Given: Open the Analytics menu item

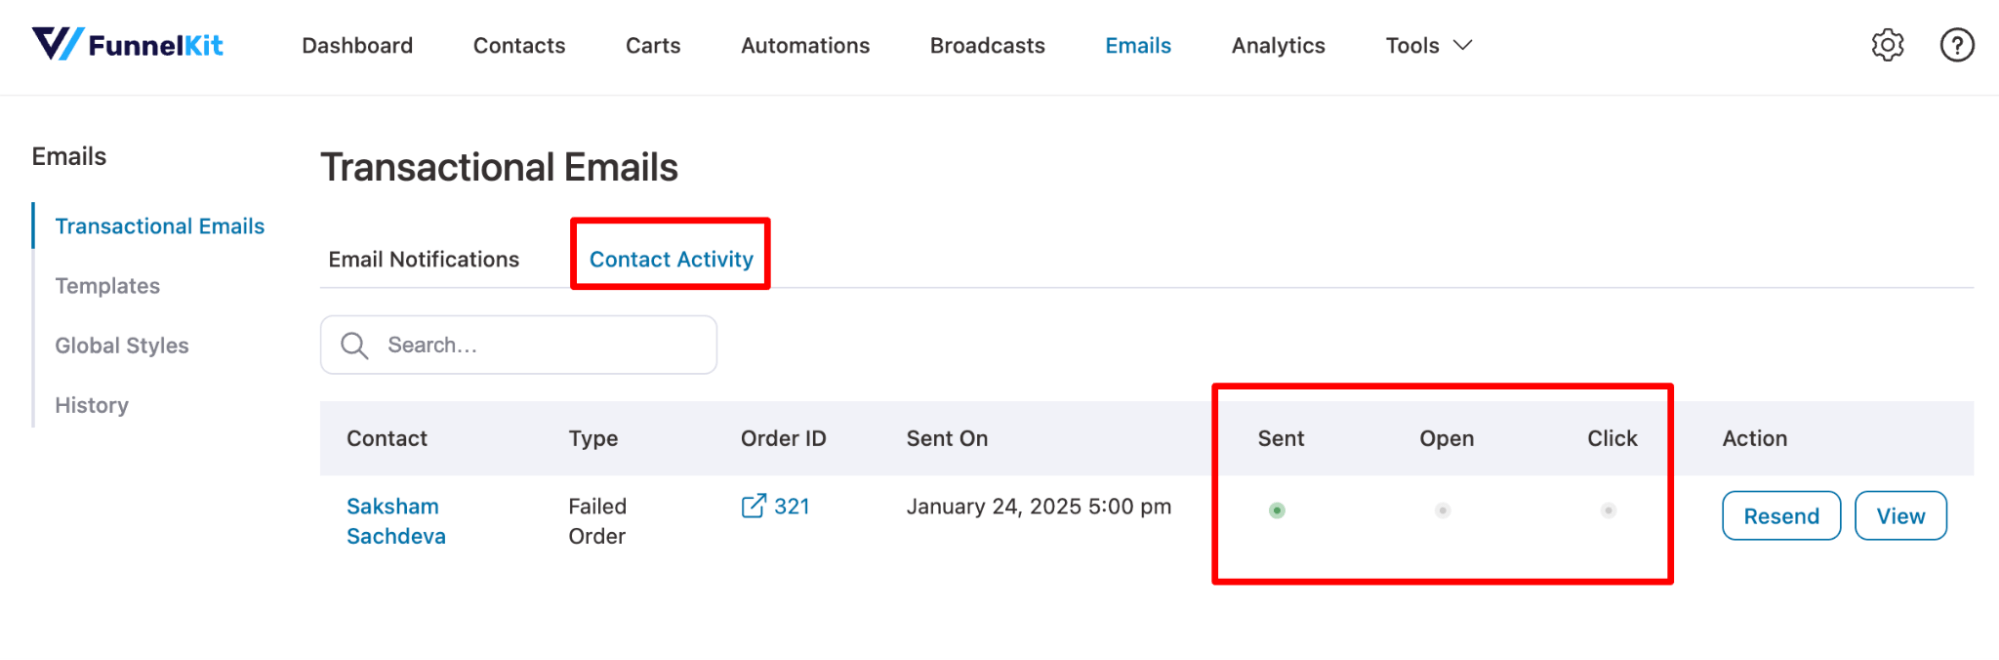Looking at the screenshot, I should point(1278,46).
